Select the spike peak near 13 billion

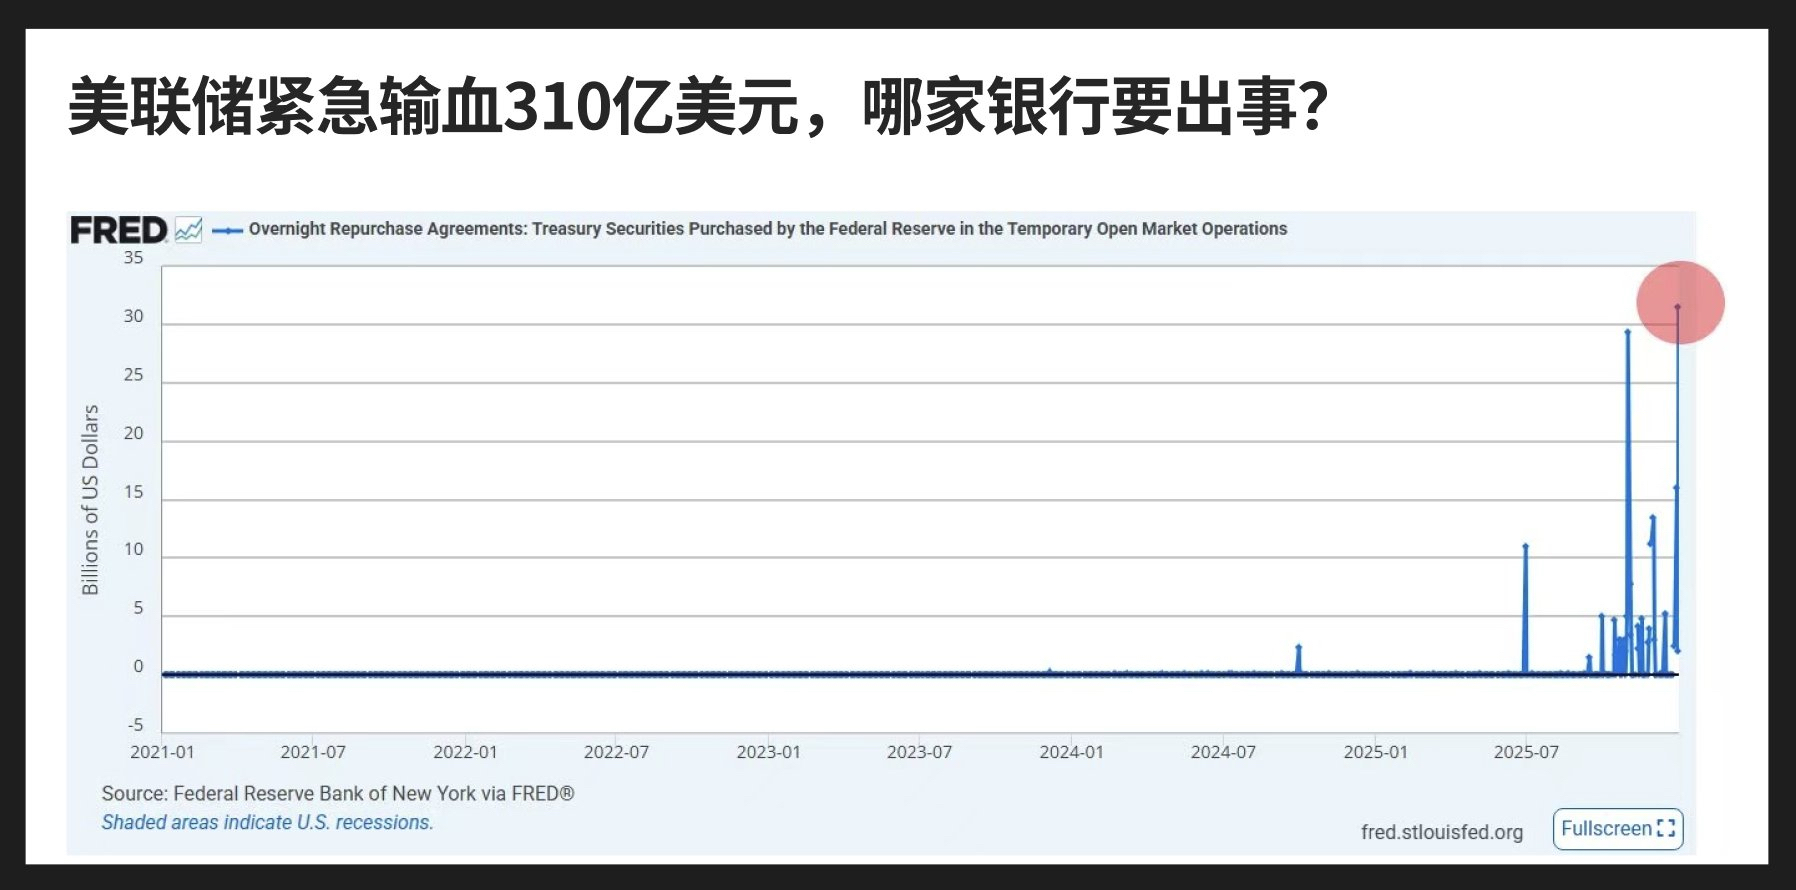(x=1652, y=518)
